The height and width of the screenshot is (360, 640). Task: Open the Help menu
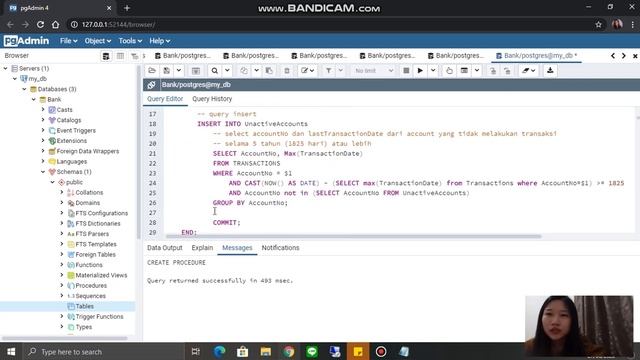point(159,41)
